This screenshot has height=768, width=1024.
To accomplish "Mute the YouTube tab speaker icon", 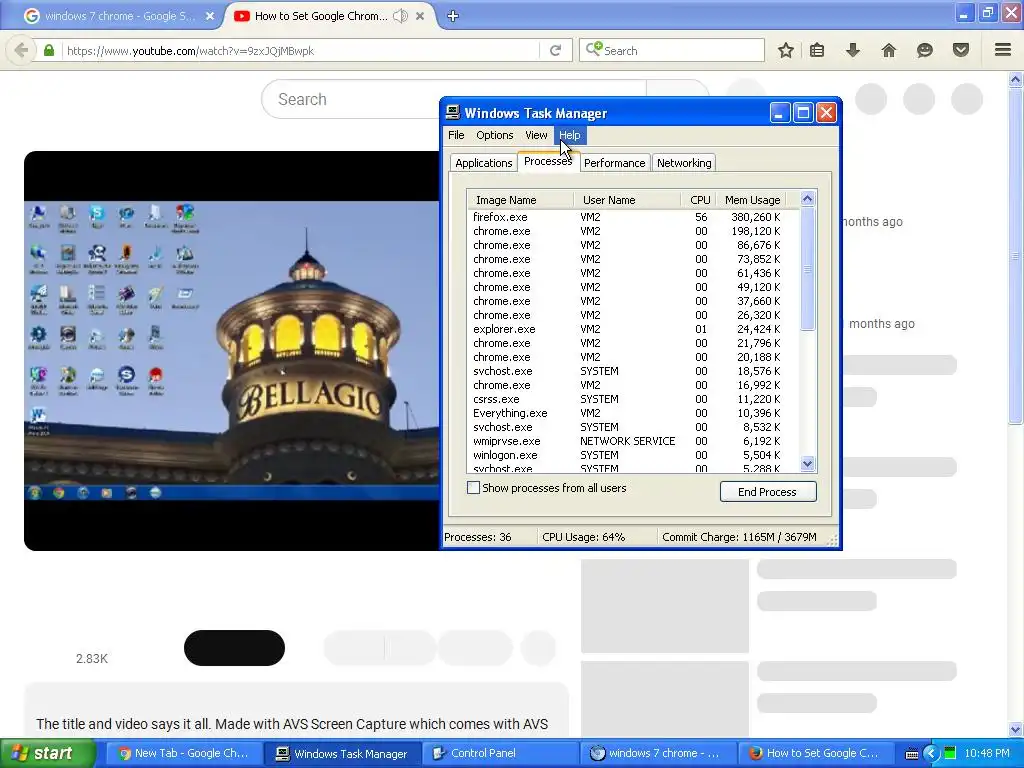I will click(x=400, y=16).
